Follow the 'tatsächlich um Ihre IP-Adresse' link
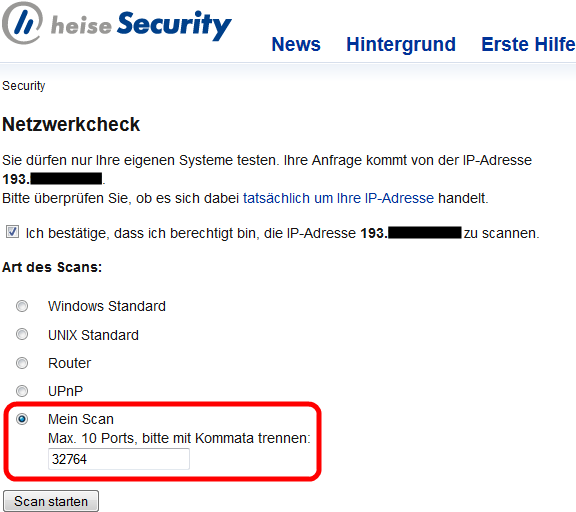 click(x=338, y=198)
